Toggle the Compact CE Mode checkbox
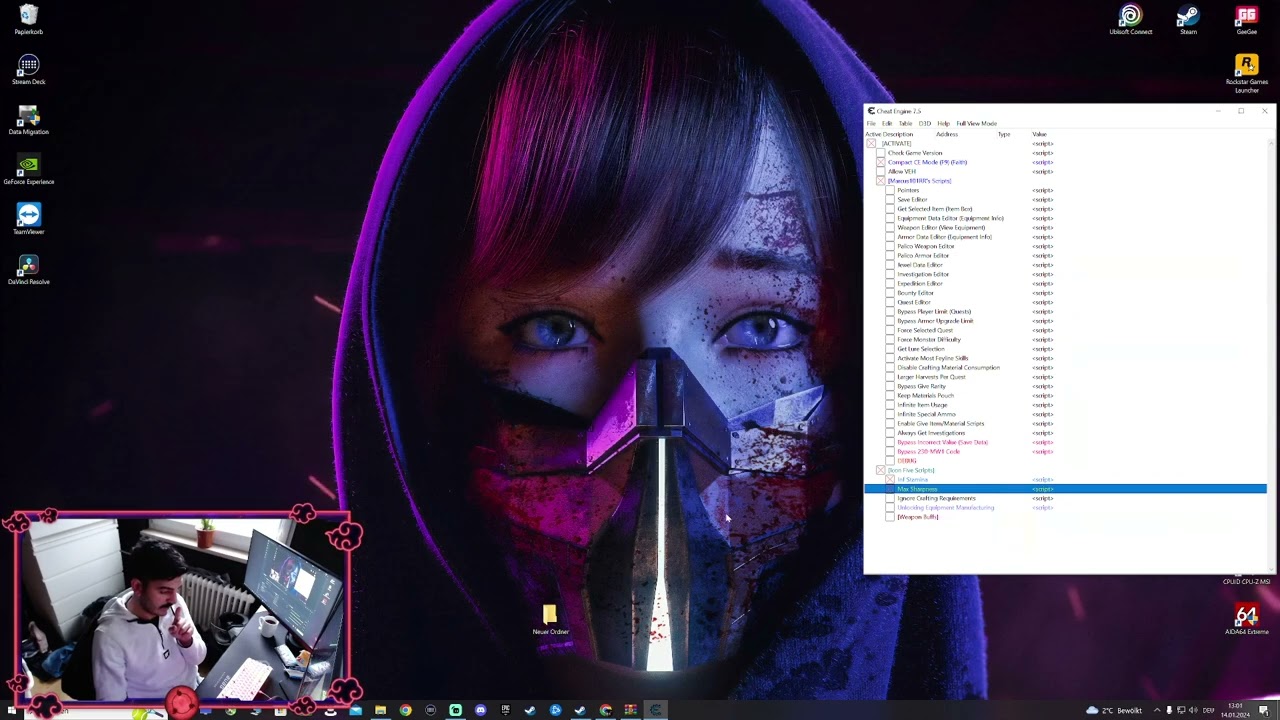 click(x=880, y=162)
